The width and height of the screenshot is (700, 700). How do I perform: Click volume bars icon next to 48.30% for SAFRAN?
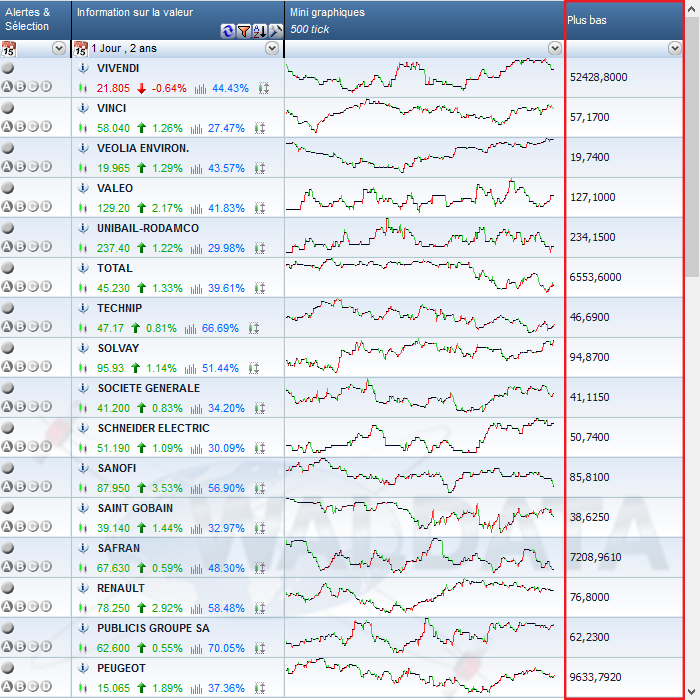tap(196, 569)
